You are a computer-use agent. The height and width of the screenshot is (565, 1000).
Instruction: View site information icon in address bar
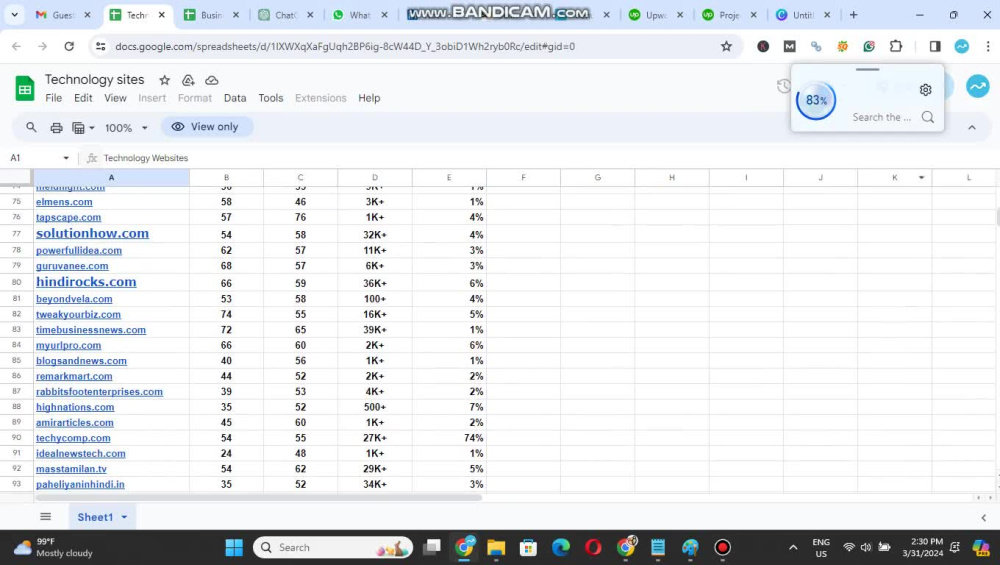click(x=100, y=46)
